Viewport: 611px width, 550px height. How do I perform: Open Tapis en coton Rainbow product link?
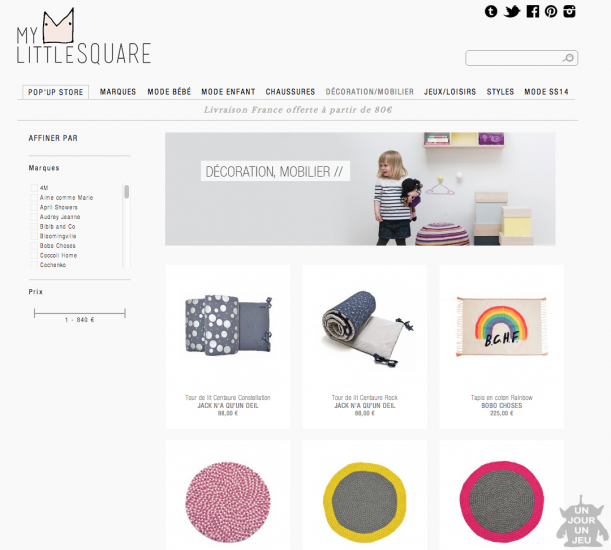(502, 398)
